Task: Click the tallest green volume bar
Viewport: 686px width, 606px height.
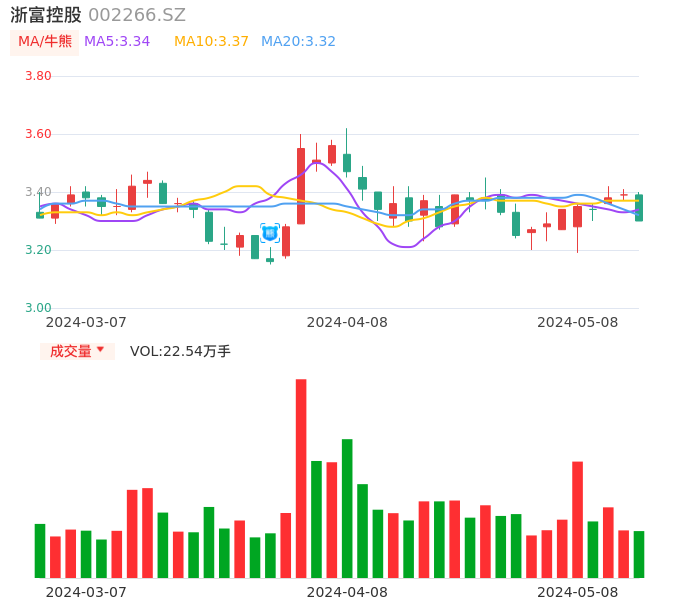Action: [x=347, y=508]
